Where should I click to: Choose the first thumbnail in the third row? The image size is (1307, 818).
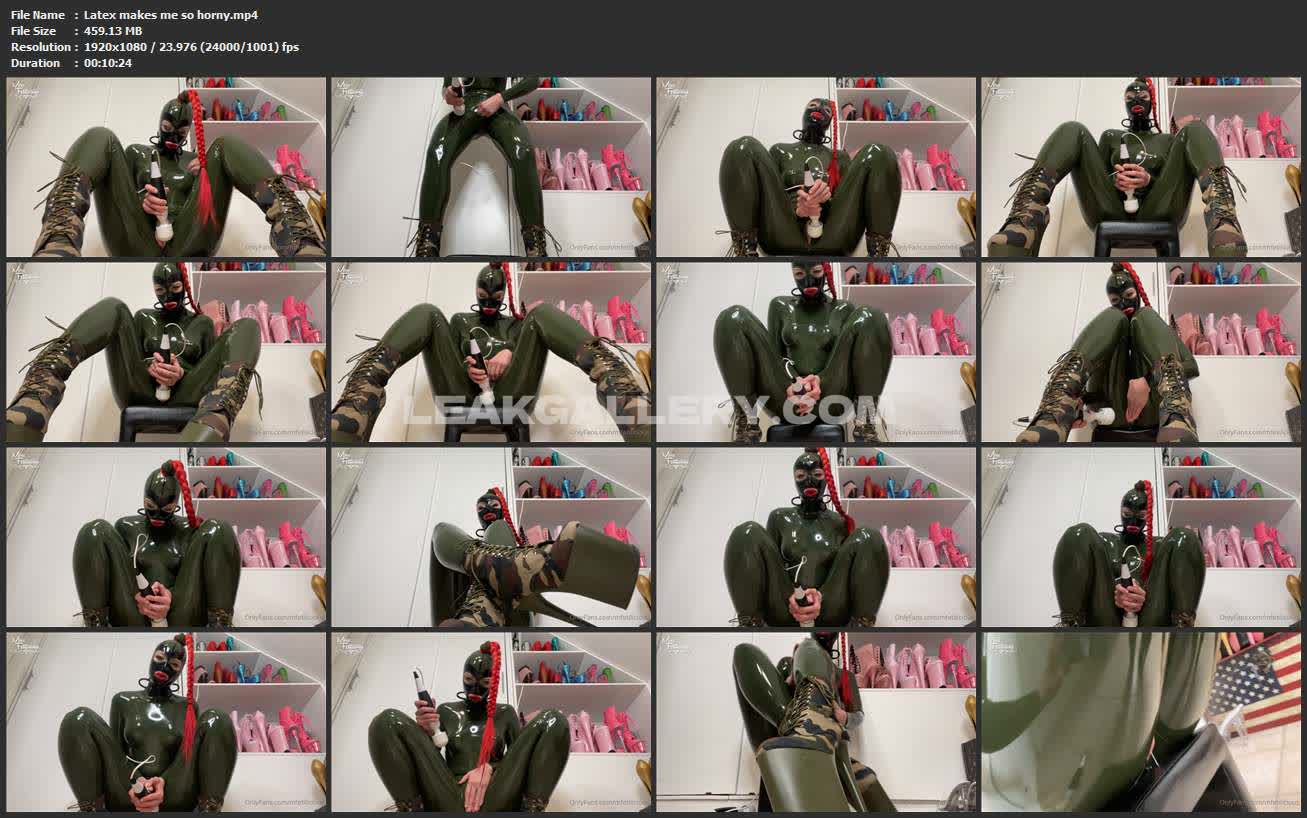coord(166,537)
